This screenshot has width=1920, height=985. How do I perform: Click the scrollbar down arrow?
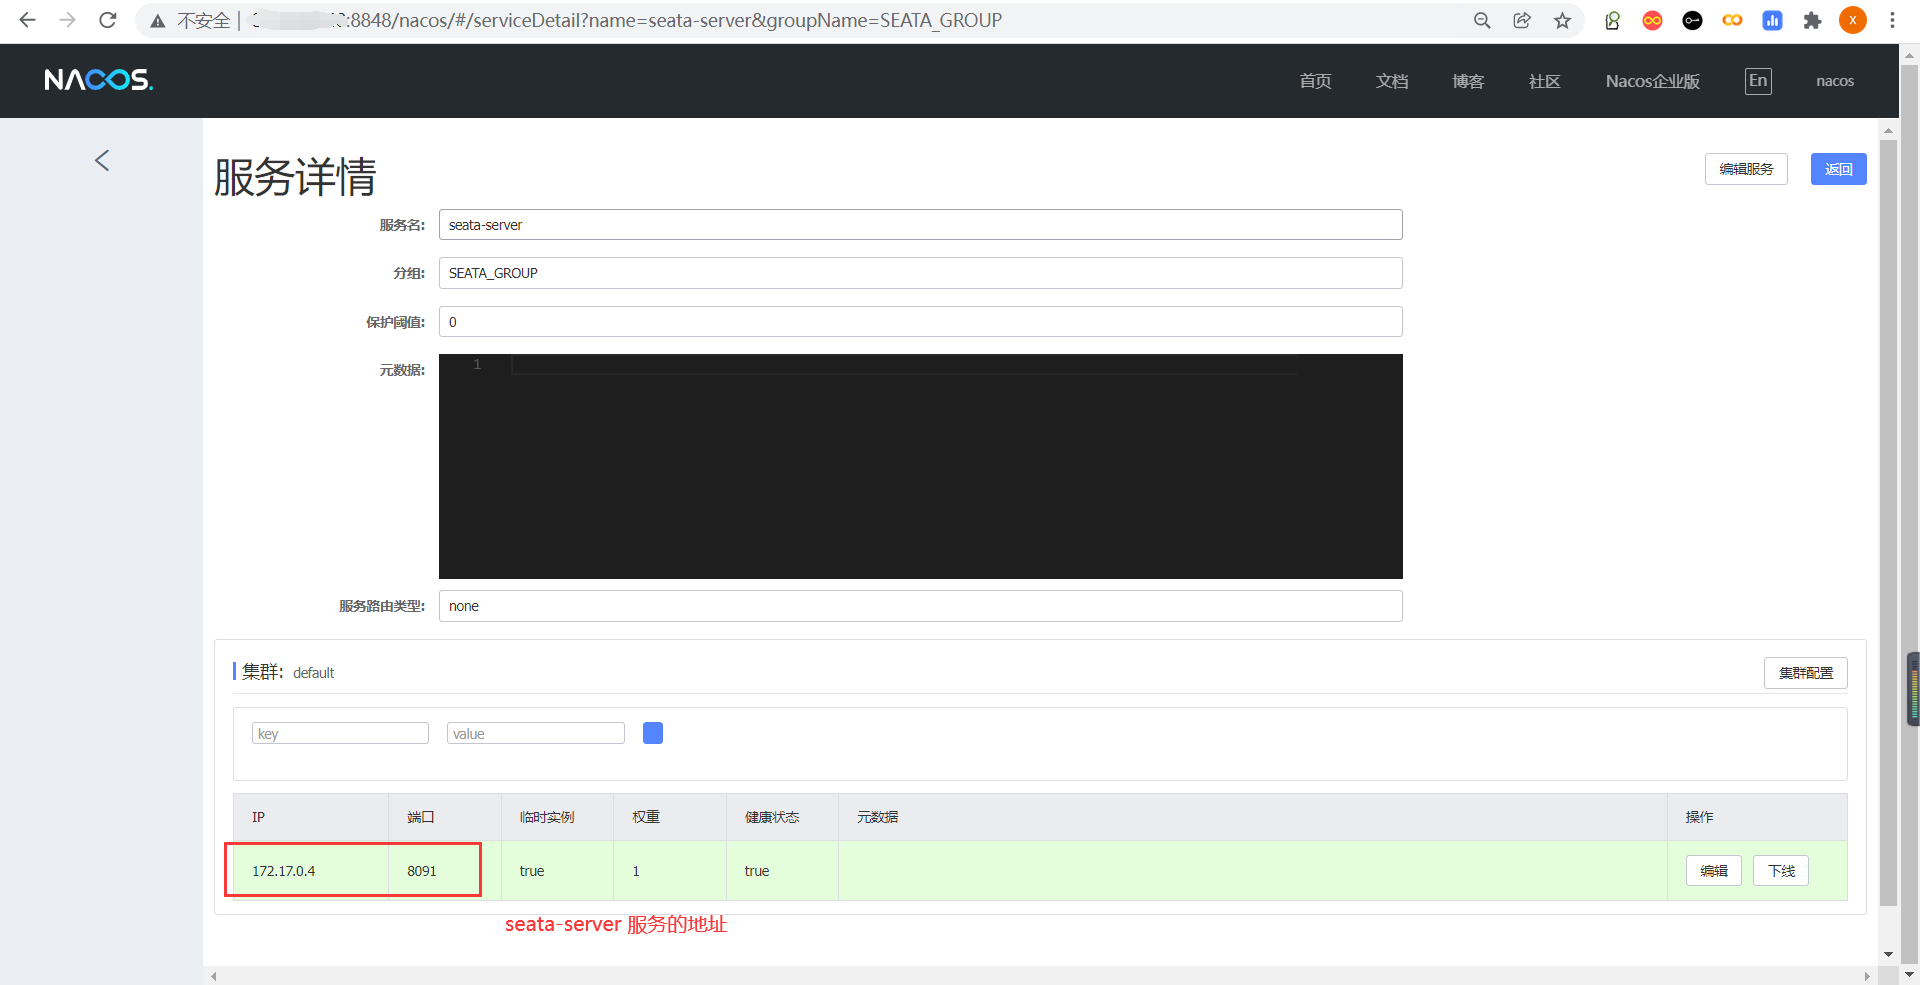(x=1888, y=954)
